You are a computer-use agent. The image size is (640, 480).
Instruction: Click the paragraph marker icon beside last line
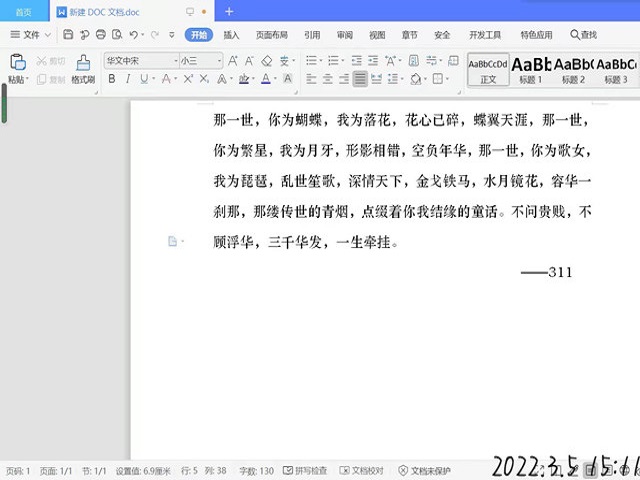[173, 242]
